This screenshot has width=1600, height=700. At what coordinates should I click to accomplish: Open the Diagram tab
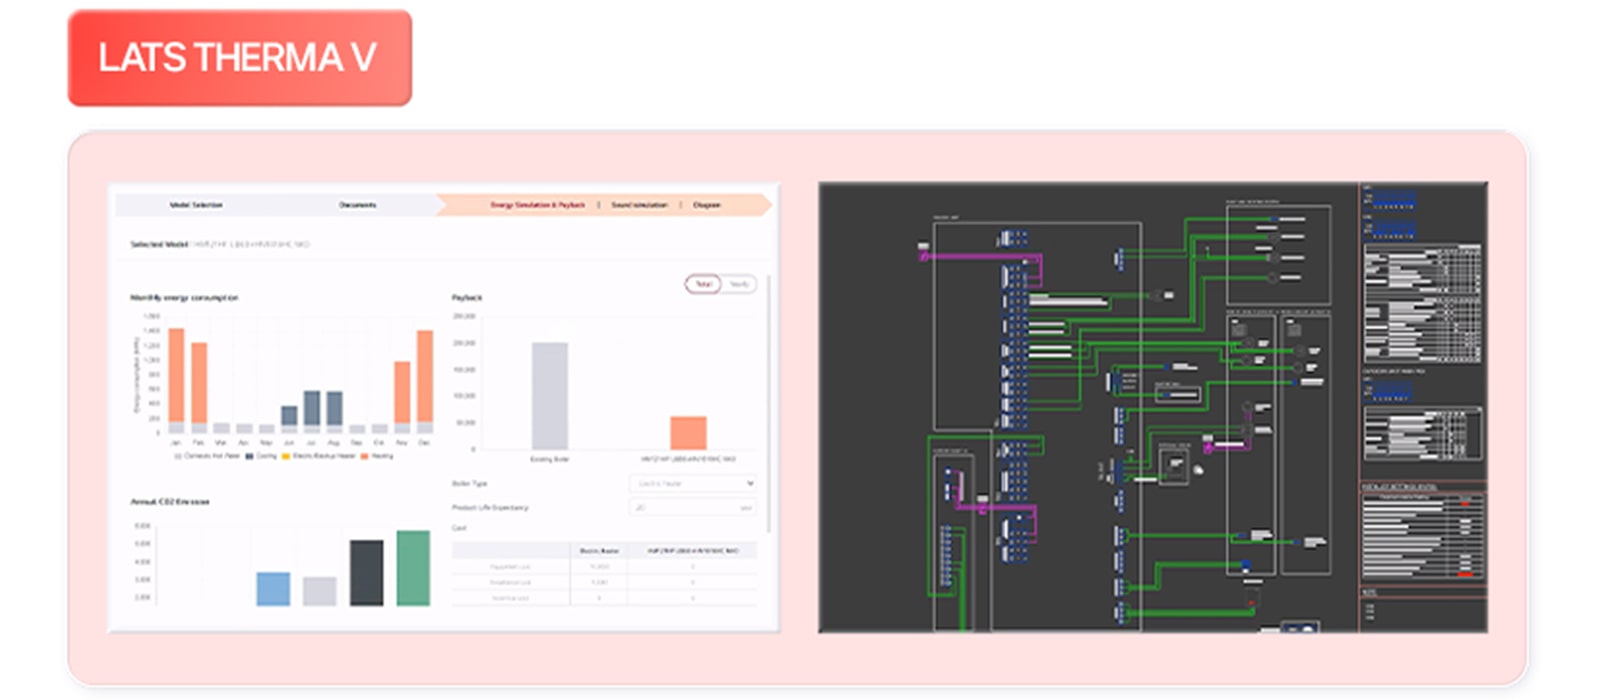(x=707, y=205)
